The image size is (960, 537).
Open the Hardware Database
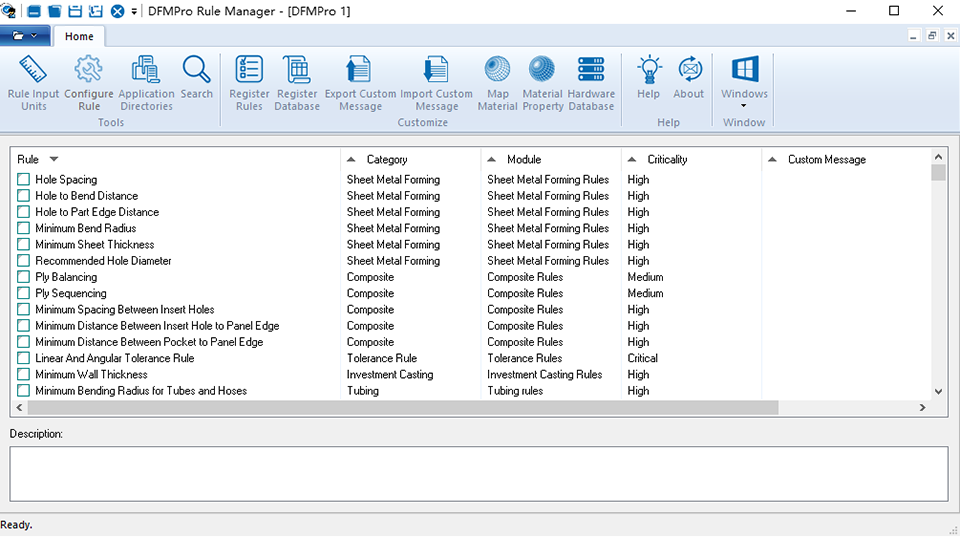591,83
